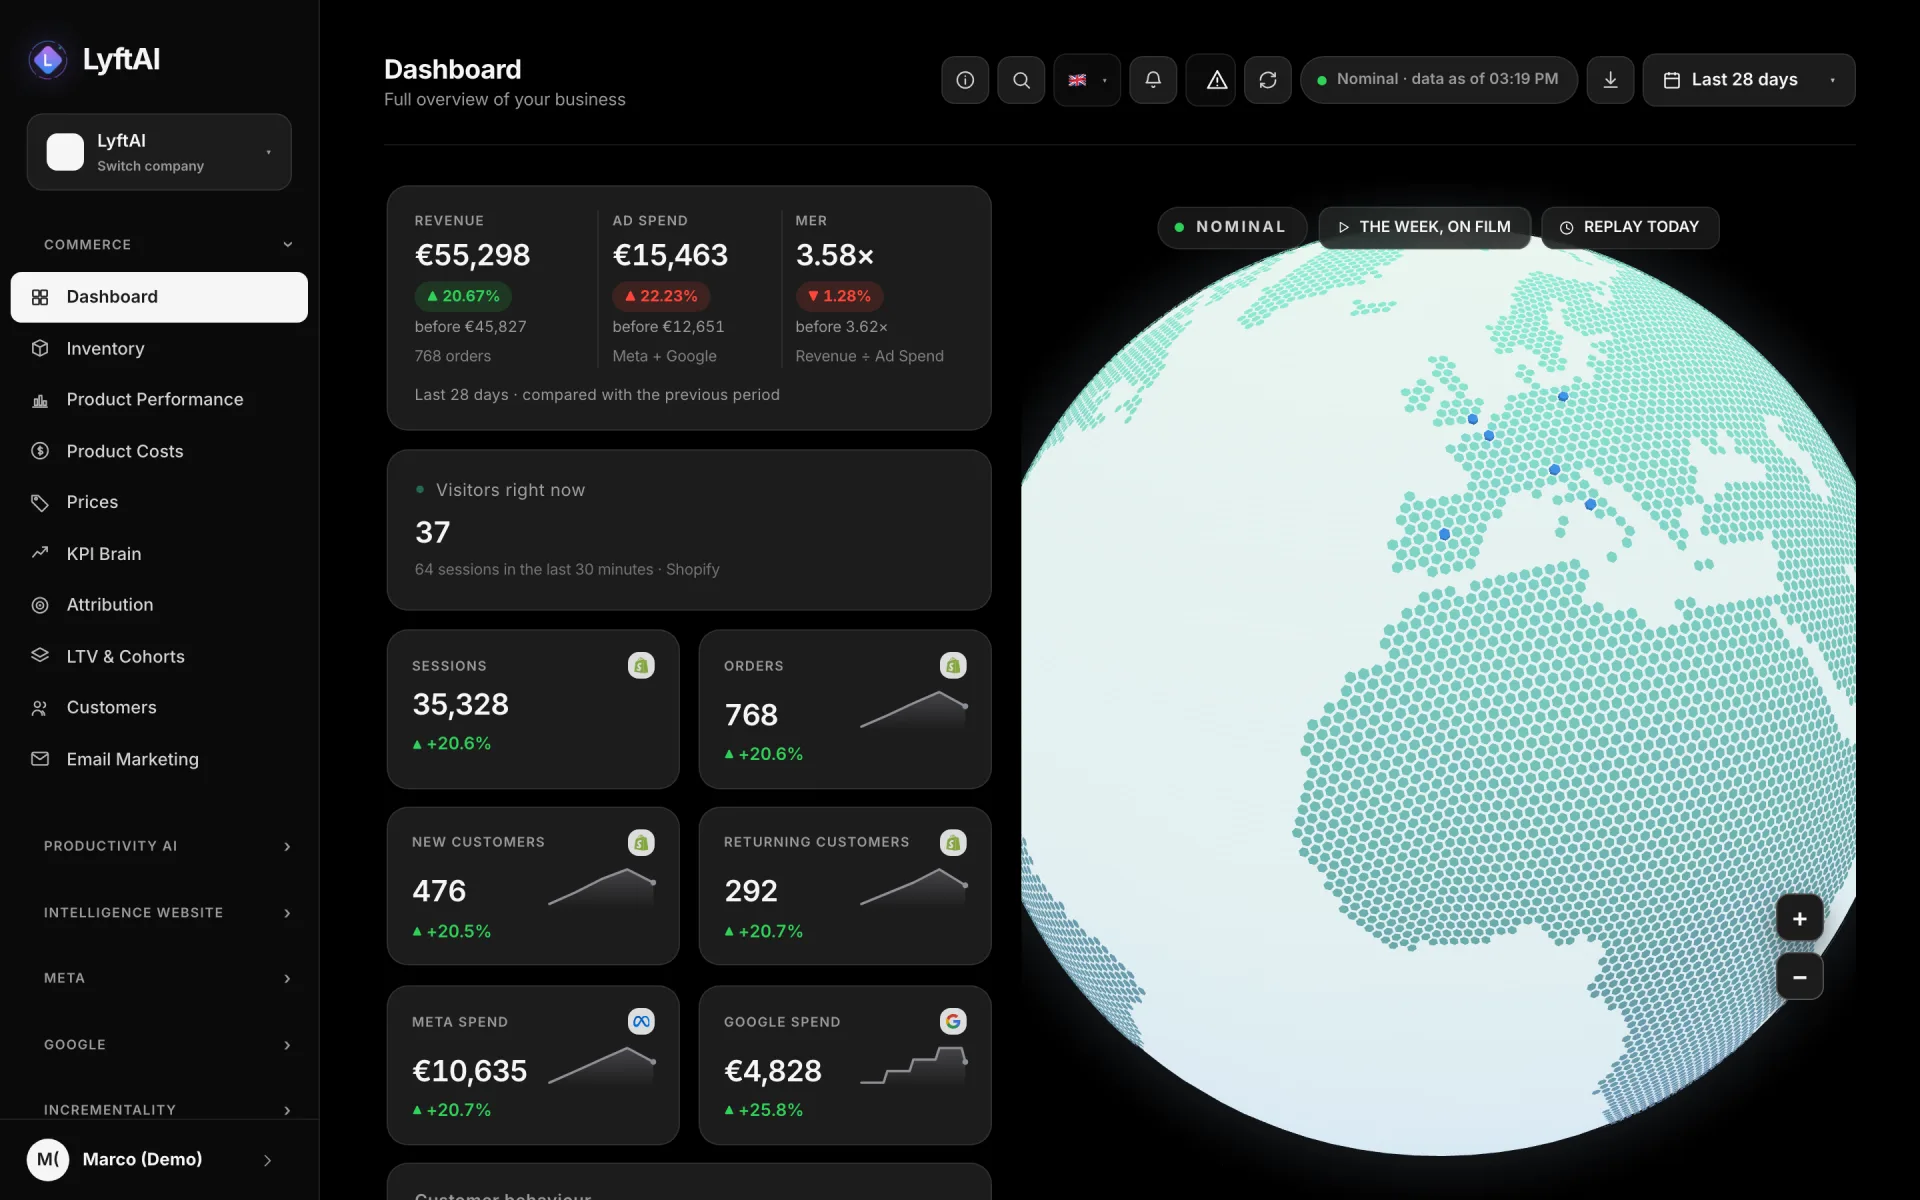Expand the Incrementality section
1920x1200 pixels.
point(167,1110)
